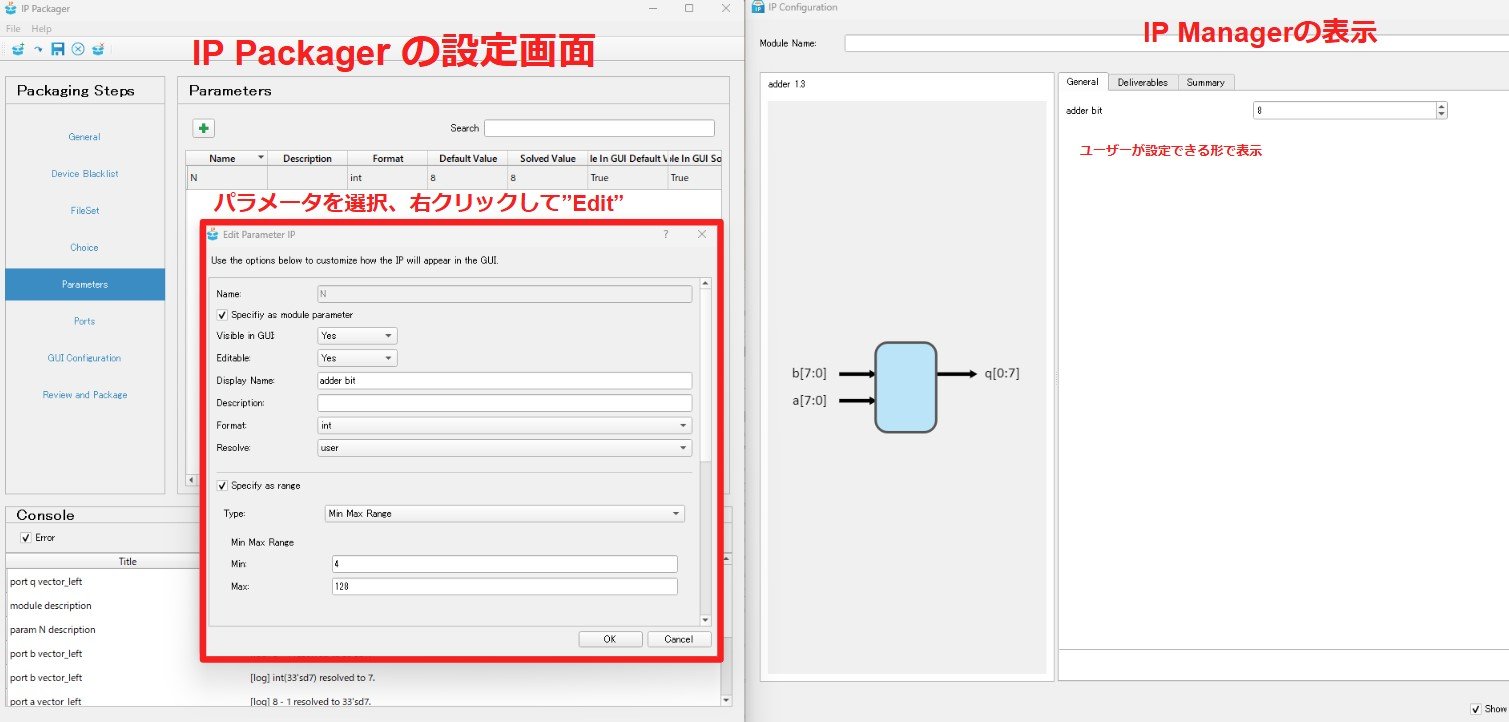The image size is (1509, 722).
Task: Click the Edit Parameter IP dialog title icon
Action: pos(213,234)
